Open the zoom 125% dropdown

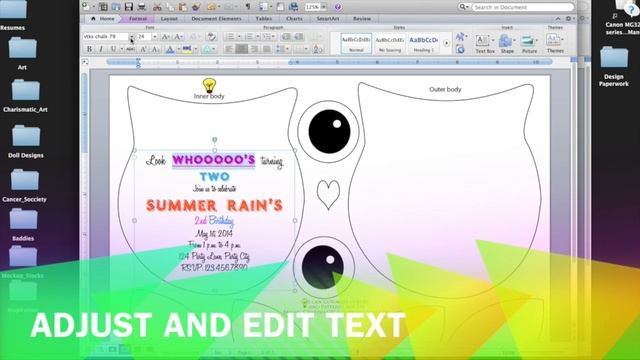[x=324, y=7]
